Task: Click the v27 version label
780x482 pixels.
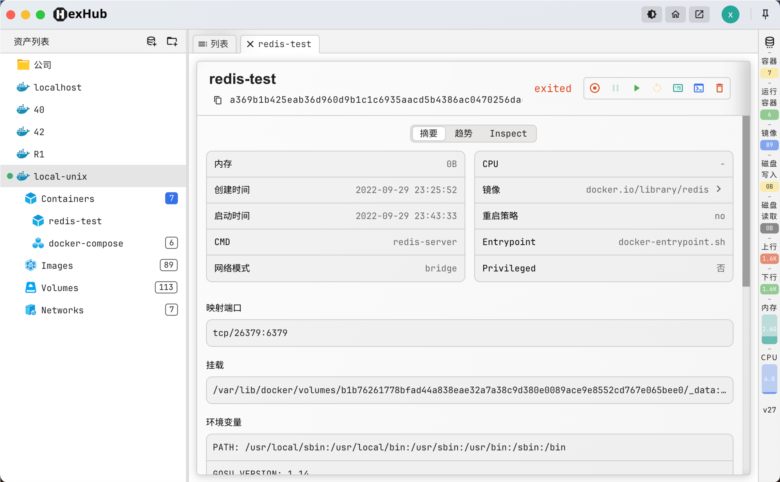Action: point(769,410)
